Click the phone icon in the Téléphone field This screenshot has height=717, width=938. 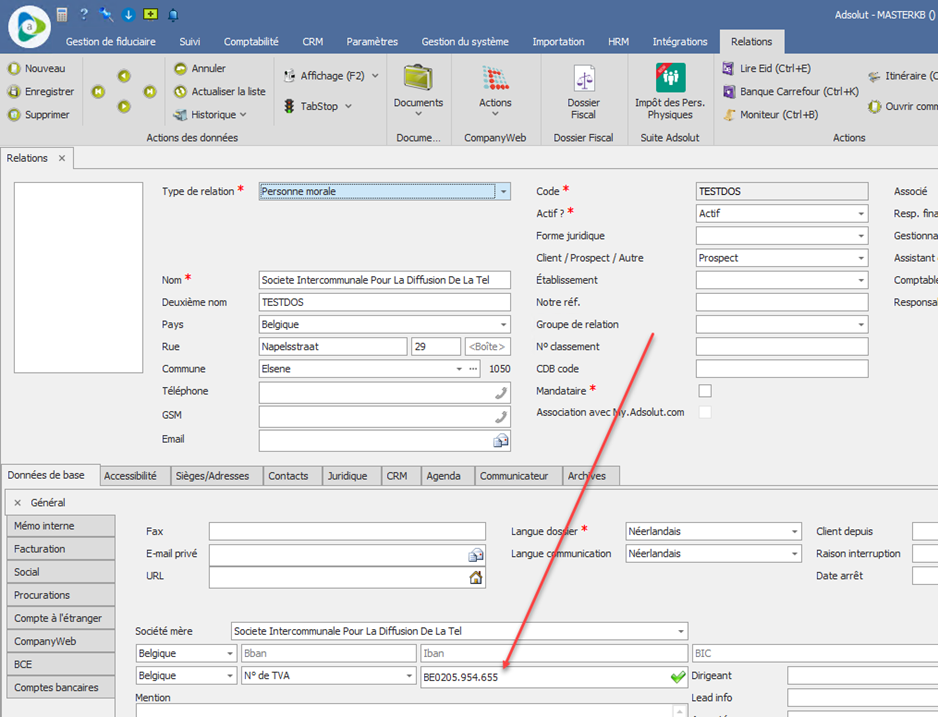pos(501,393)
